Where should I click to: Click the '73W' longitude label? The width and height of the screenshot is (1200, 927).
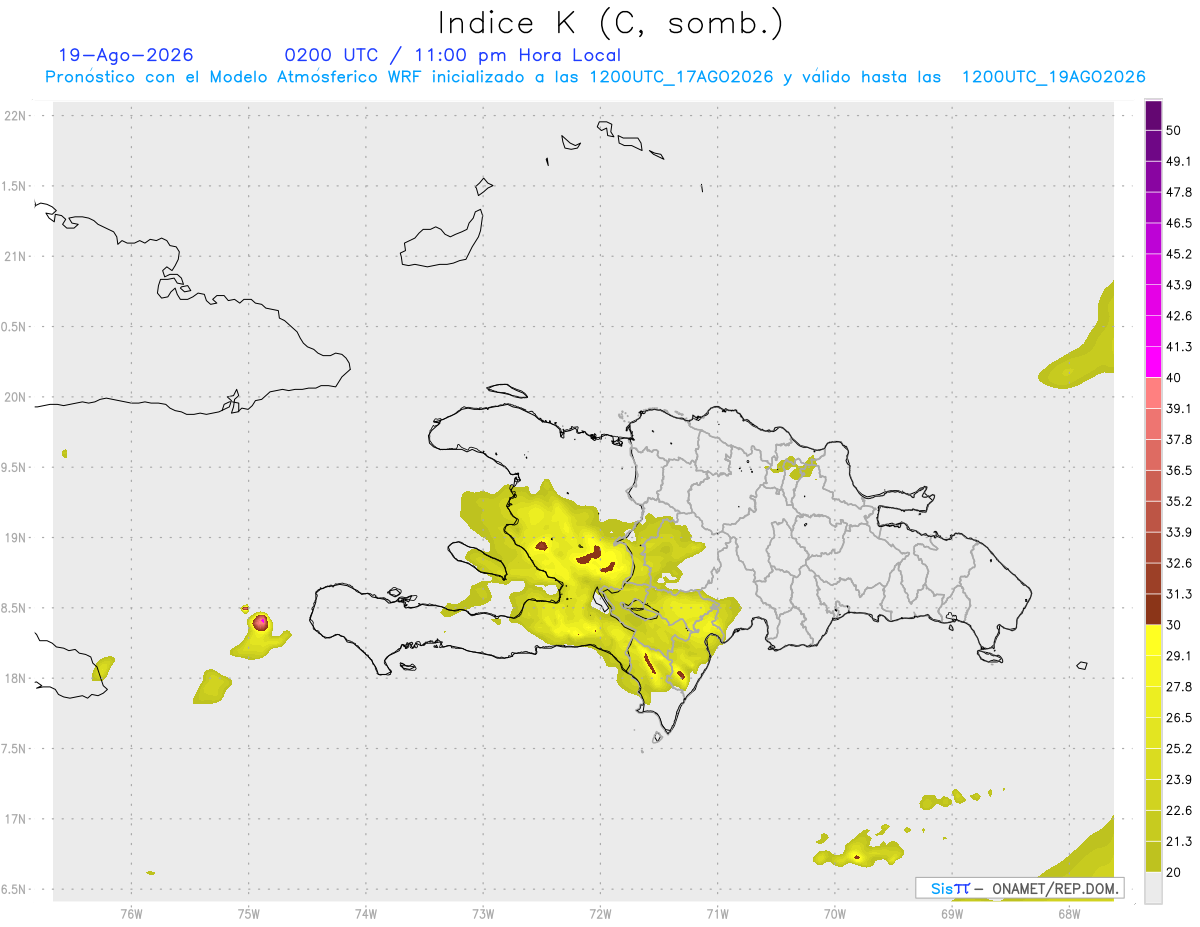pyautogui.click(x=483, y=913)
